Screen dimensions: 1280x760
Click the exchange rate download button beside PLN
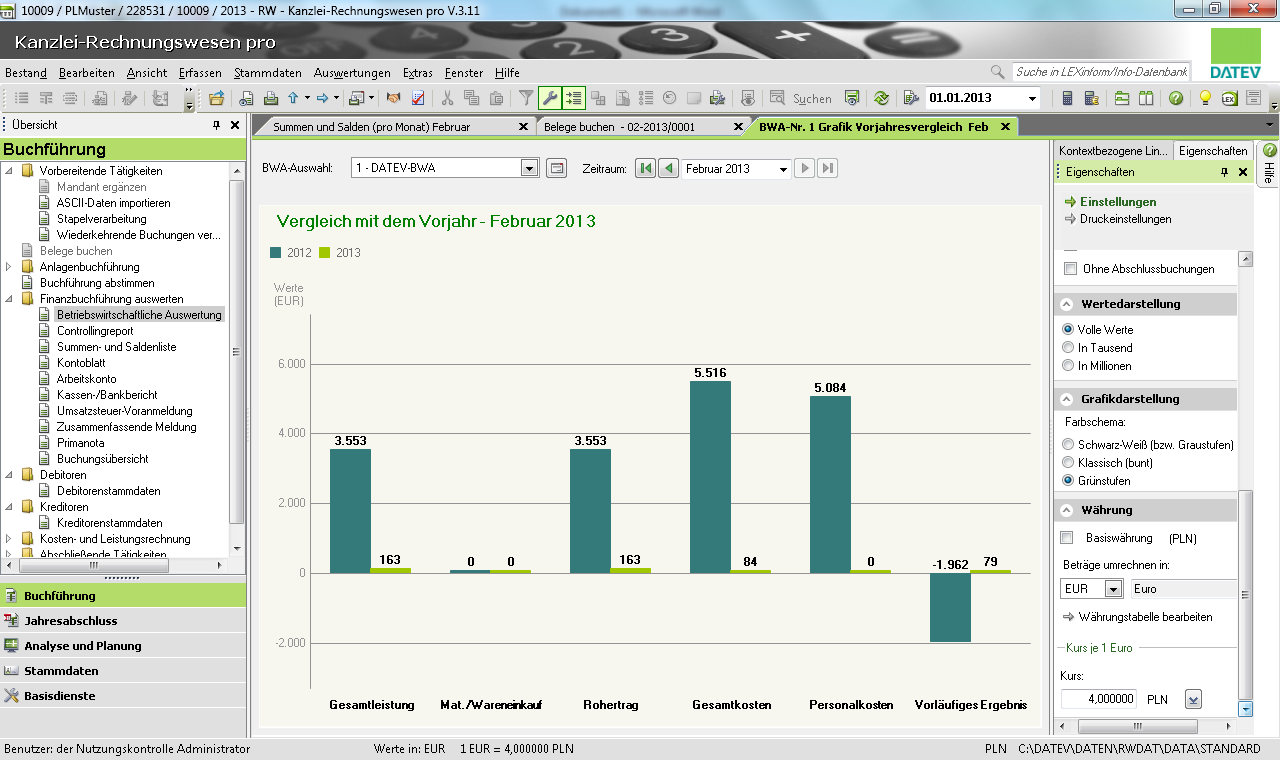1193,699
